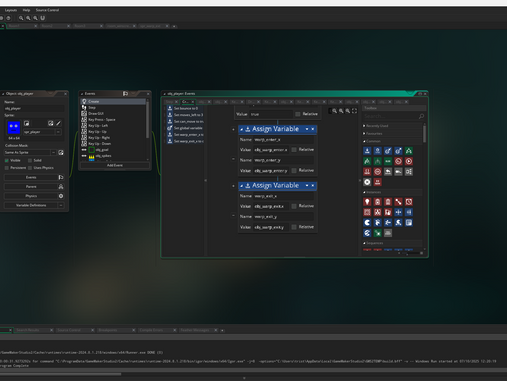This screenshot has height=381, width=507.
Task: Click the gray return-arrow icon in Toolbox Common
Action: (388, 172)
